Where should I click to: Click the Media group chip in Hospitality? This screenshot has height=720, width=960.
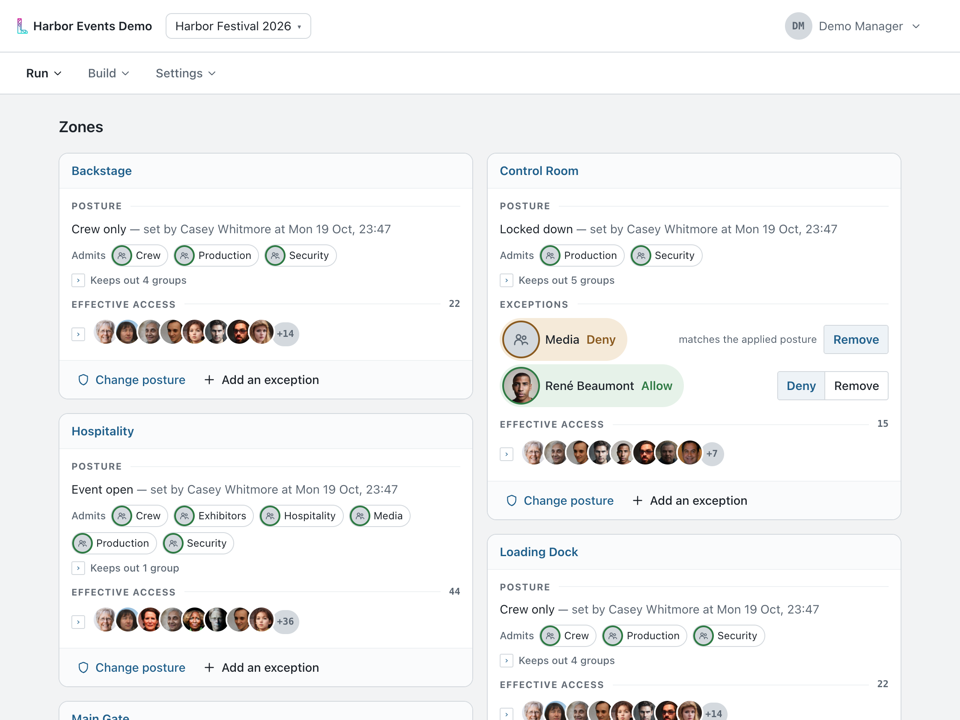[x=380, y=516]
